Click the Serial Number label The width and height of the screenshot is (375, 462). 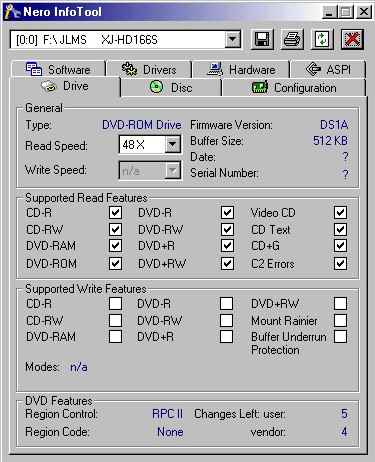pos(224,173)
